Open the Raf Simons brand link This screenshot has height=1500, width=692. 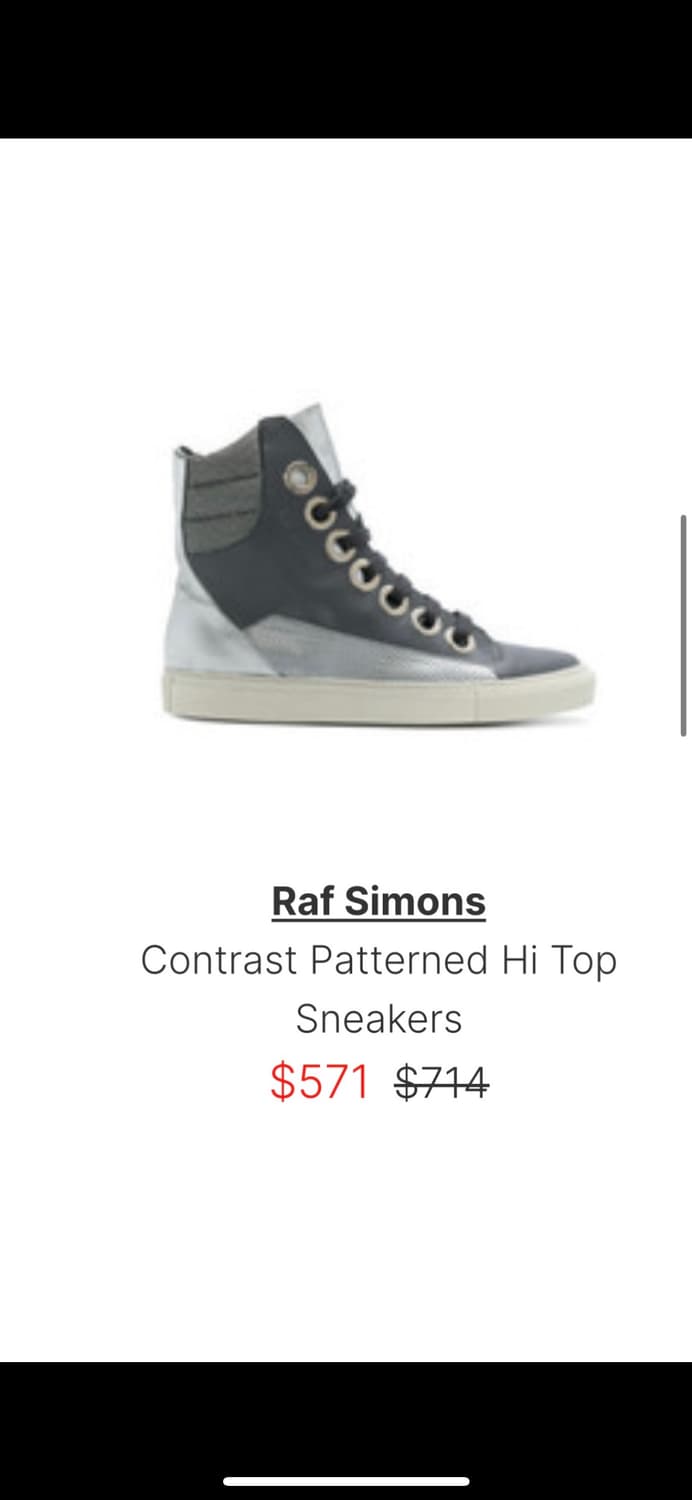(378, 901)
